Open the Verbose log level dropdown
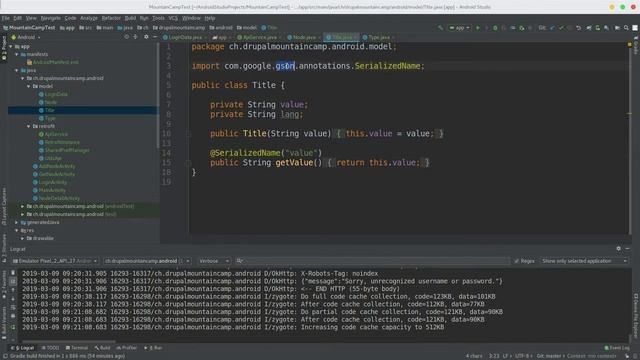This screenshot has height=360, width=640. [213, 261]
